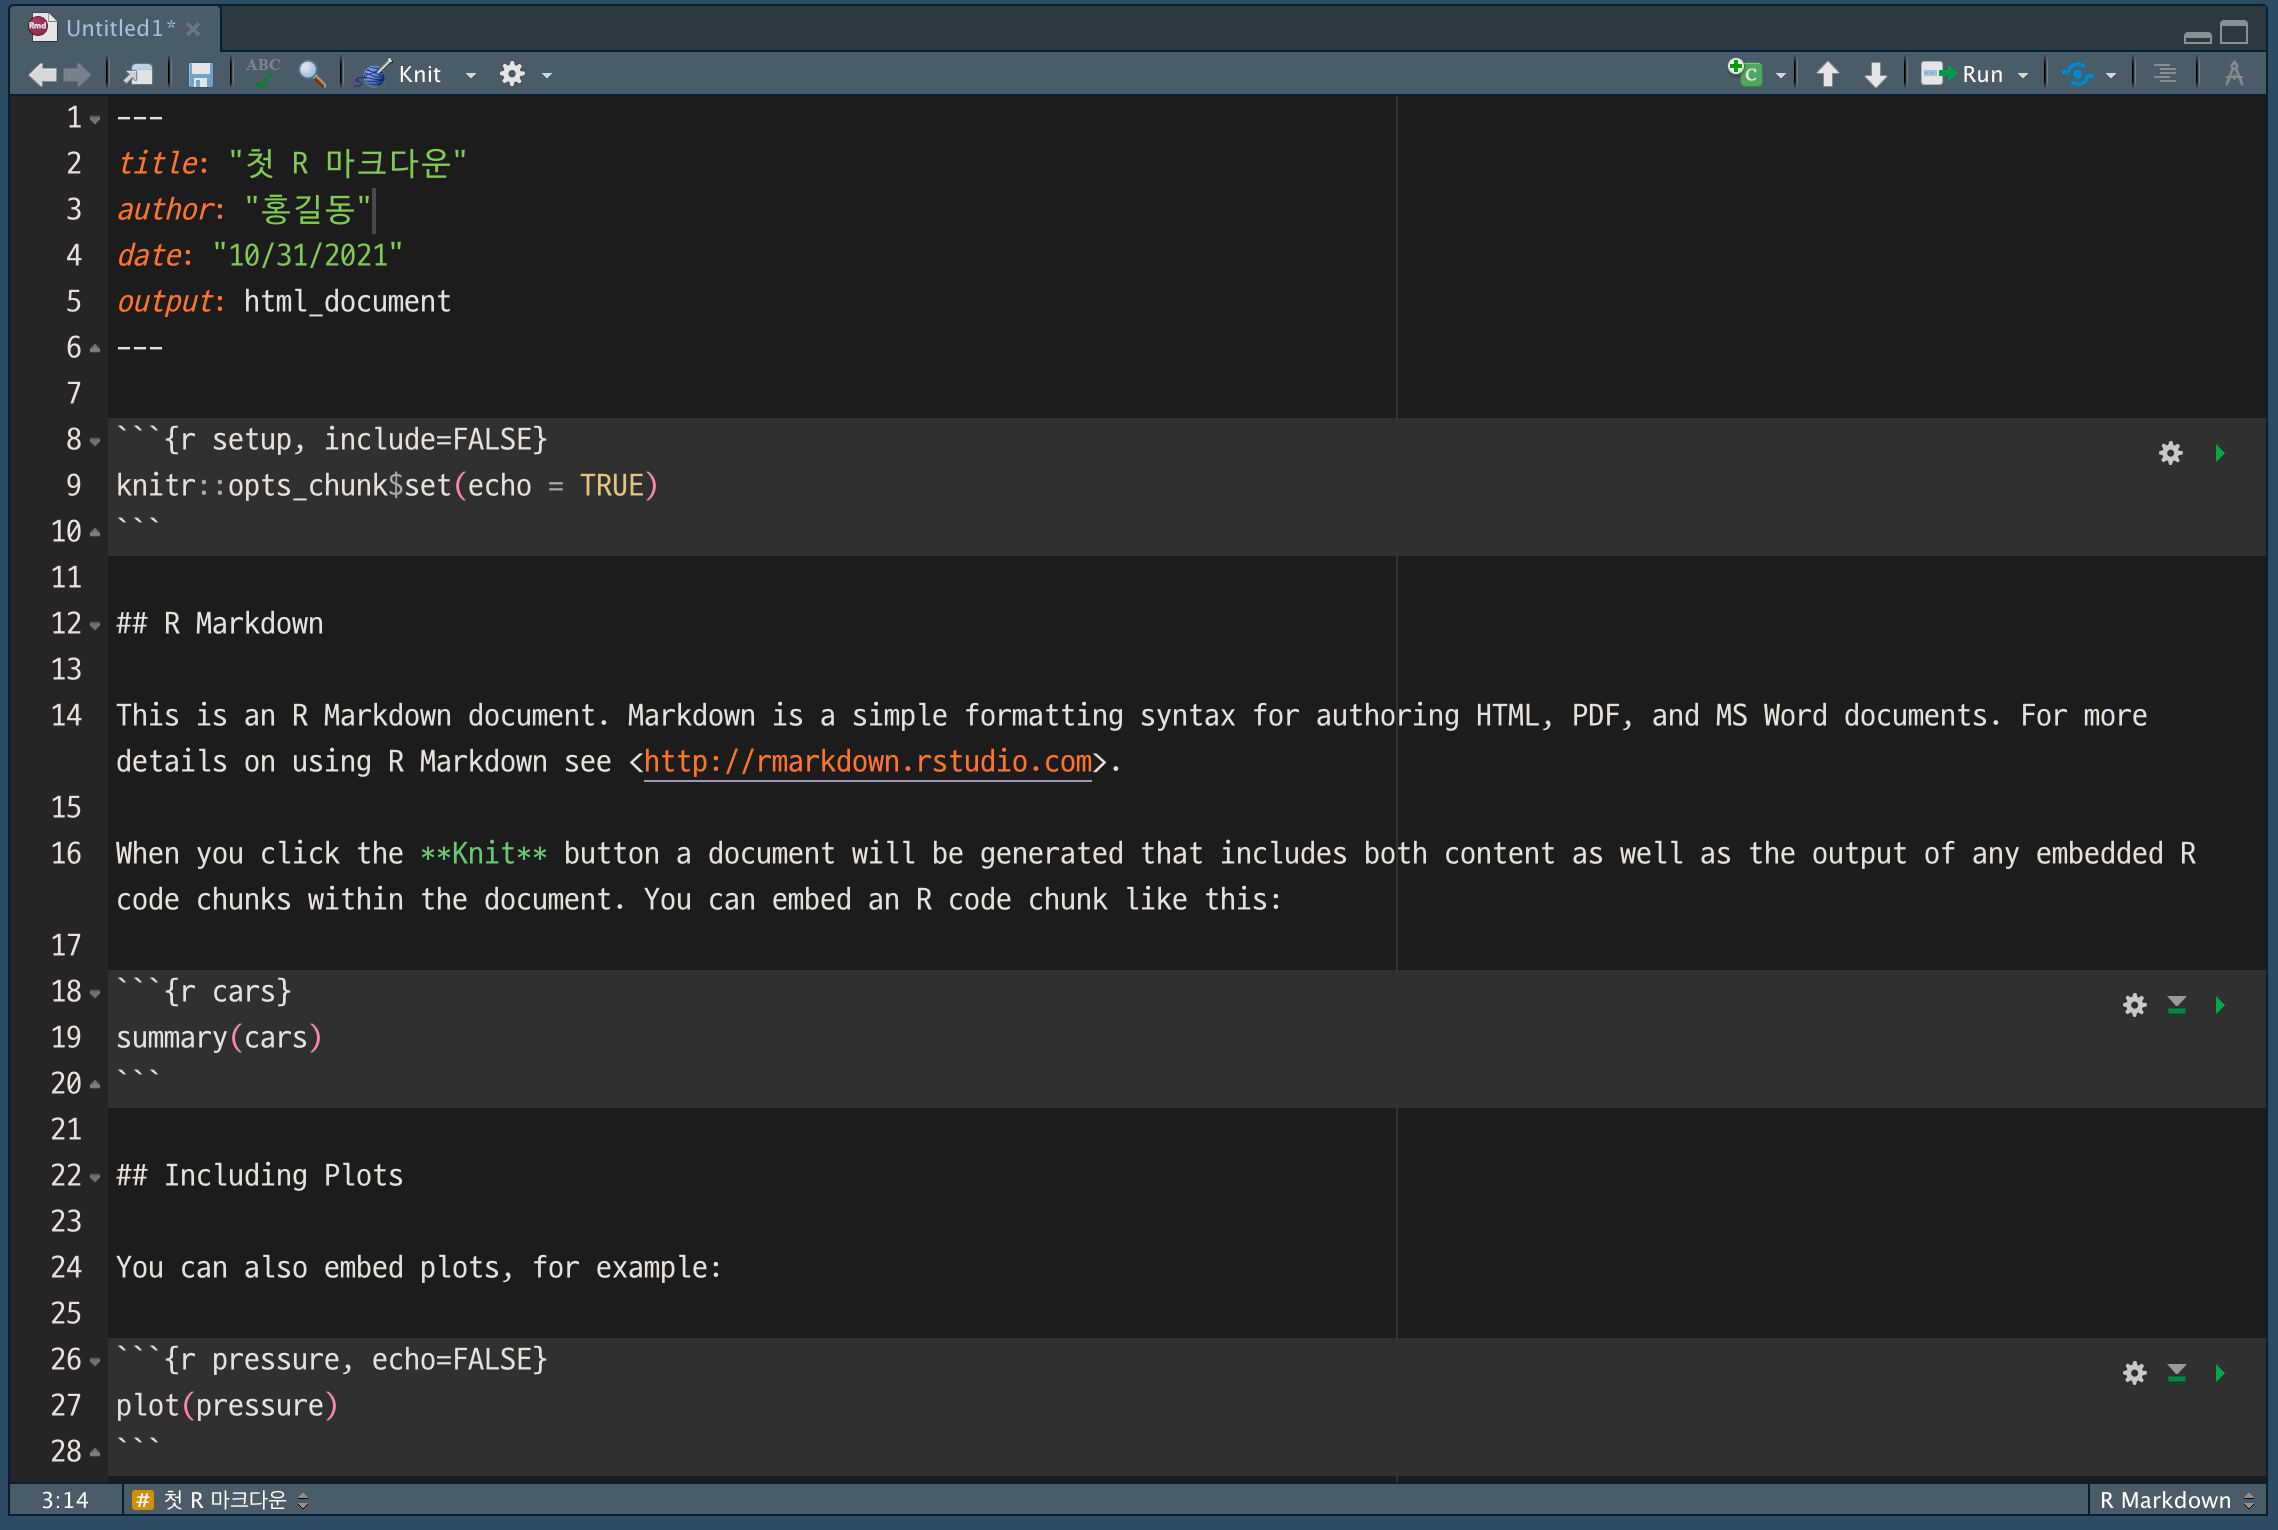Show document in new window

pos(138,74)
